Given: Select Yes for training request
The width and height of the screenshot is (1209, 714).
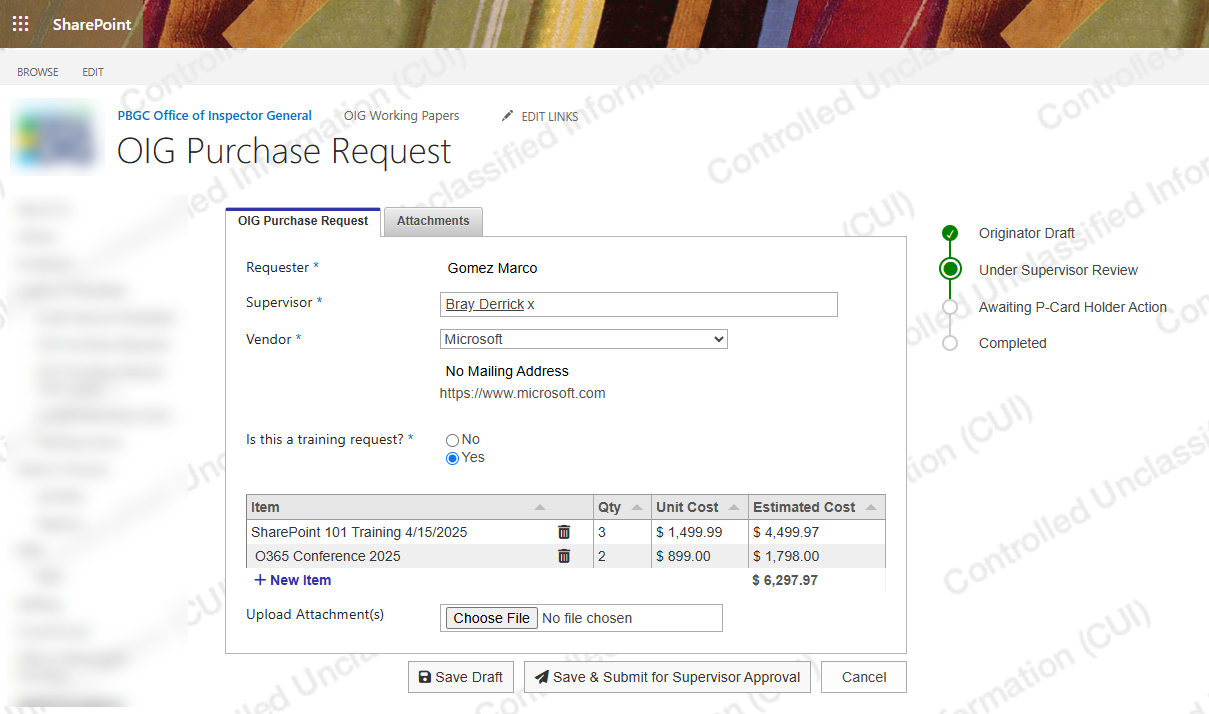Looking at the screenshot, I should [453, 458].
